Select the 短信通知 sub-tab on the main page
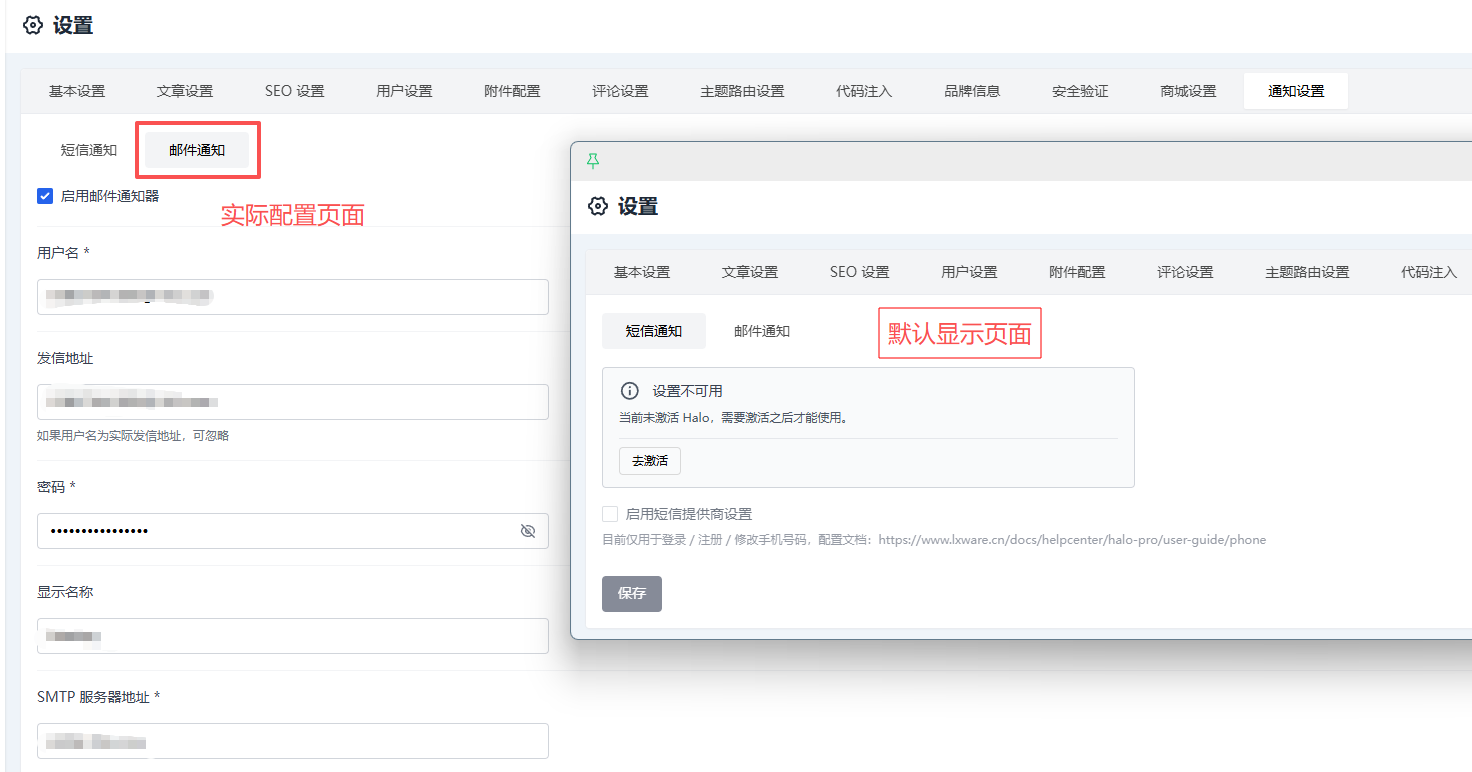The image size is (1472, 772). (89, 150)
